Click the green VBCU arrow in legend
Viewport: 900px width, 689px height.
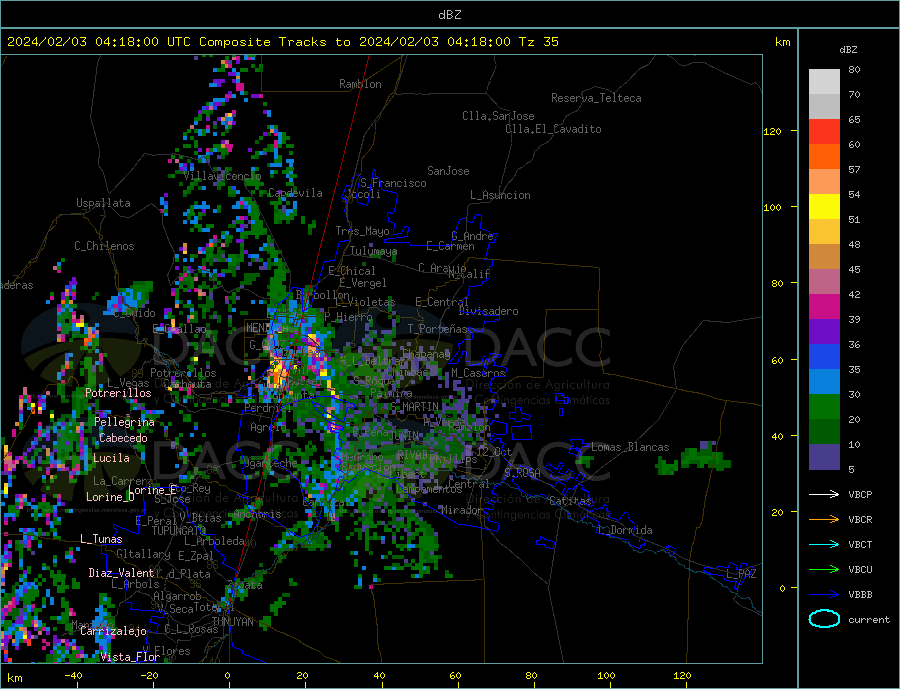[x=824, y=570]
